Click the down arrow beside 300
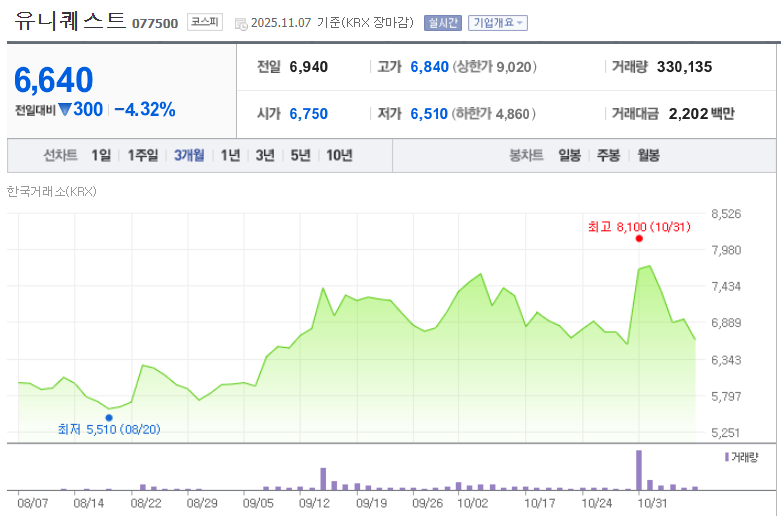Viewport: 781px width, 516px height. 65,109
